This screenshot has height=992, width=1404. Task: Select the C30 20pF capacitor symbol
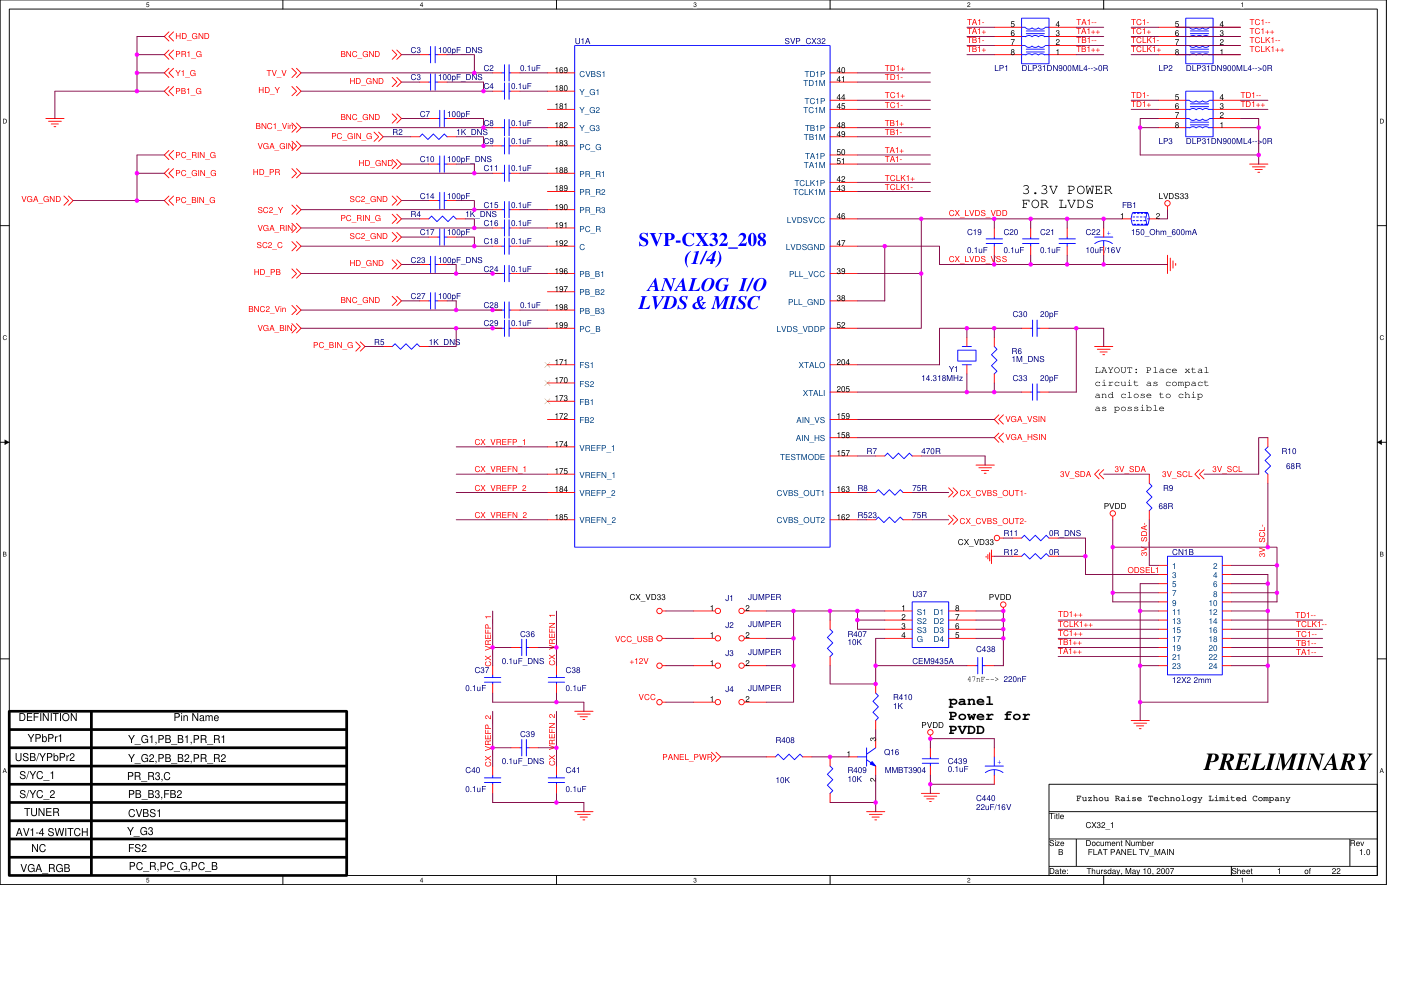pos(1035,328)
